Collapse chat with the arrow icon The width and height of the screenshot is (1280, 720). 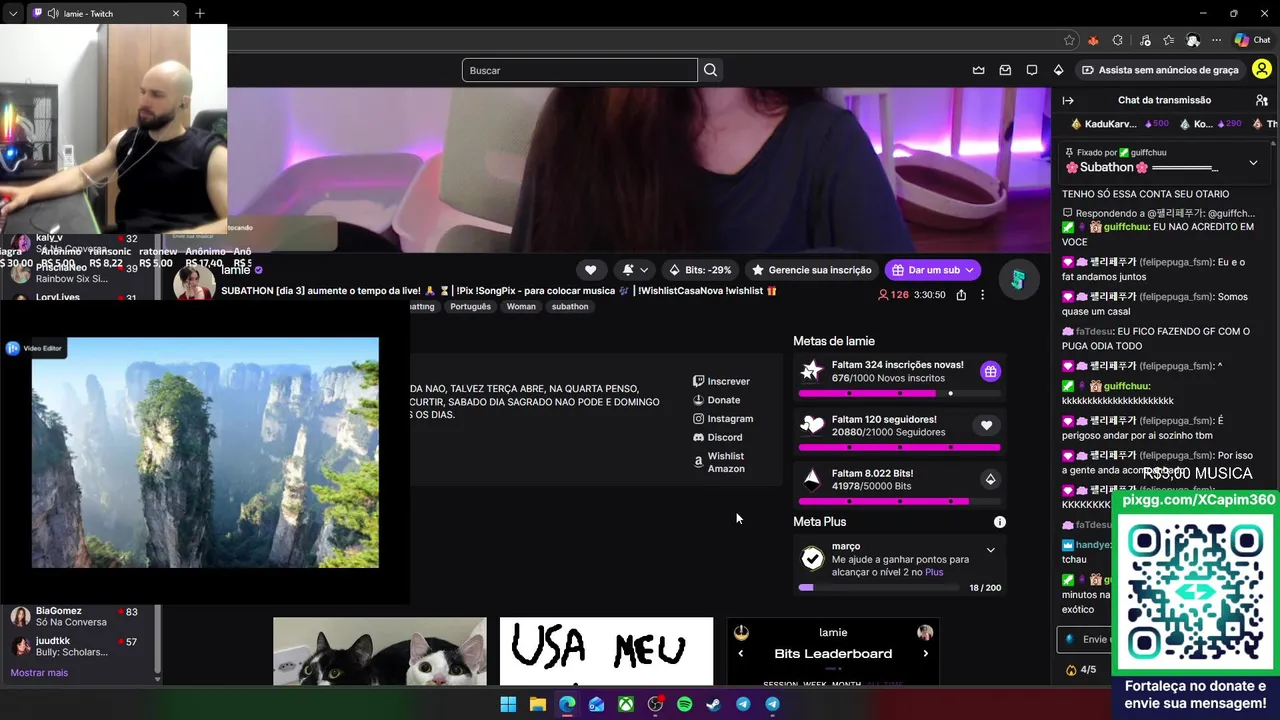1068,100
